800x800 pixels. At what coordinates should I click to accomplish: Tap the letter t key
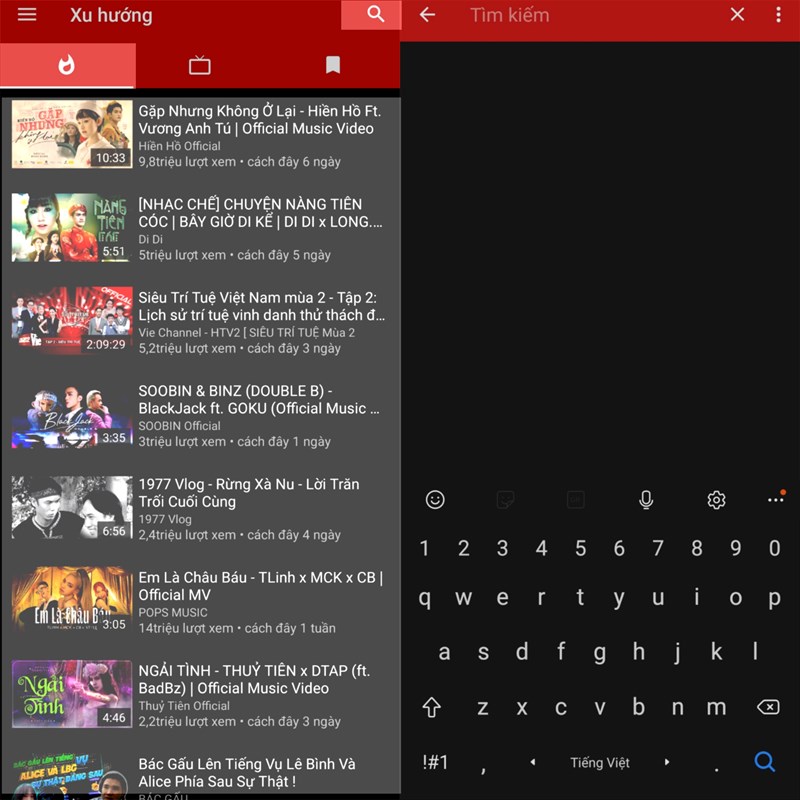click(x=580, y=597)
